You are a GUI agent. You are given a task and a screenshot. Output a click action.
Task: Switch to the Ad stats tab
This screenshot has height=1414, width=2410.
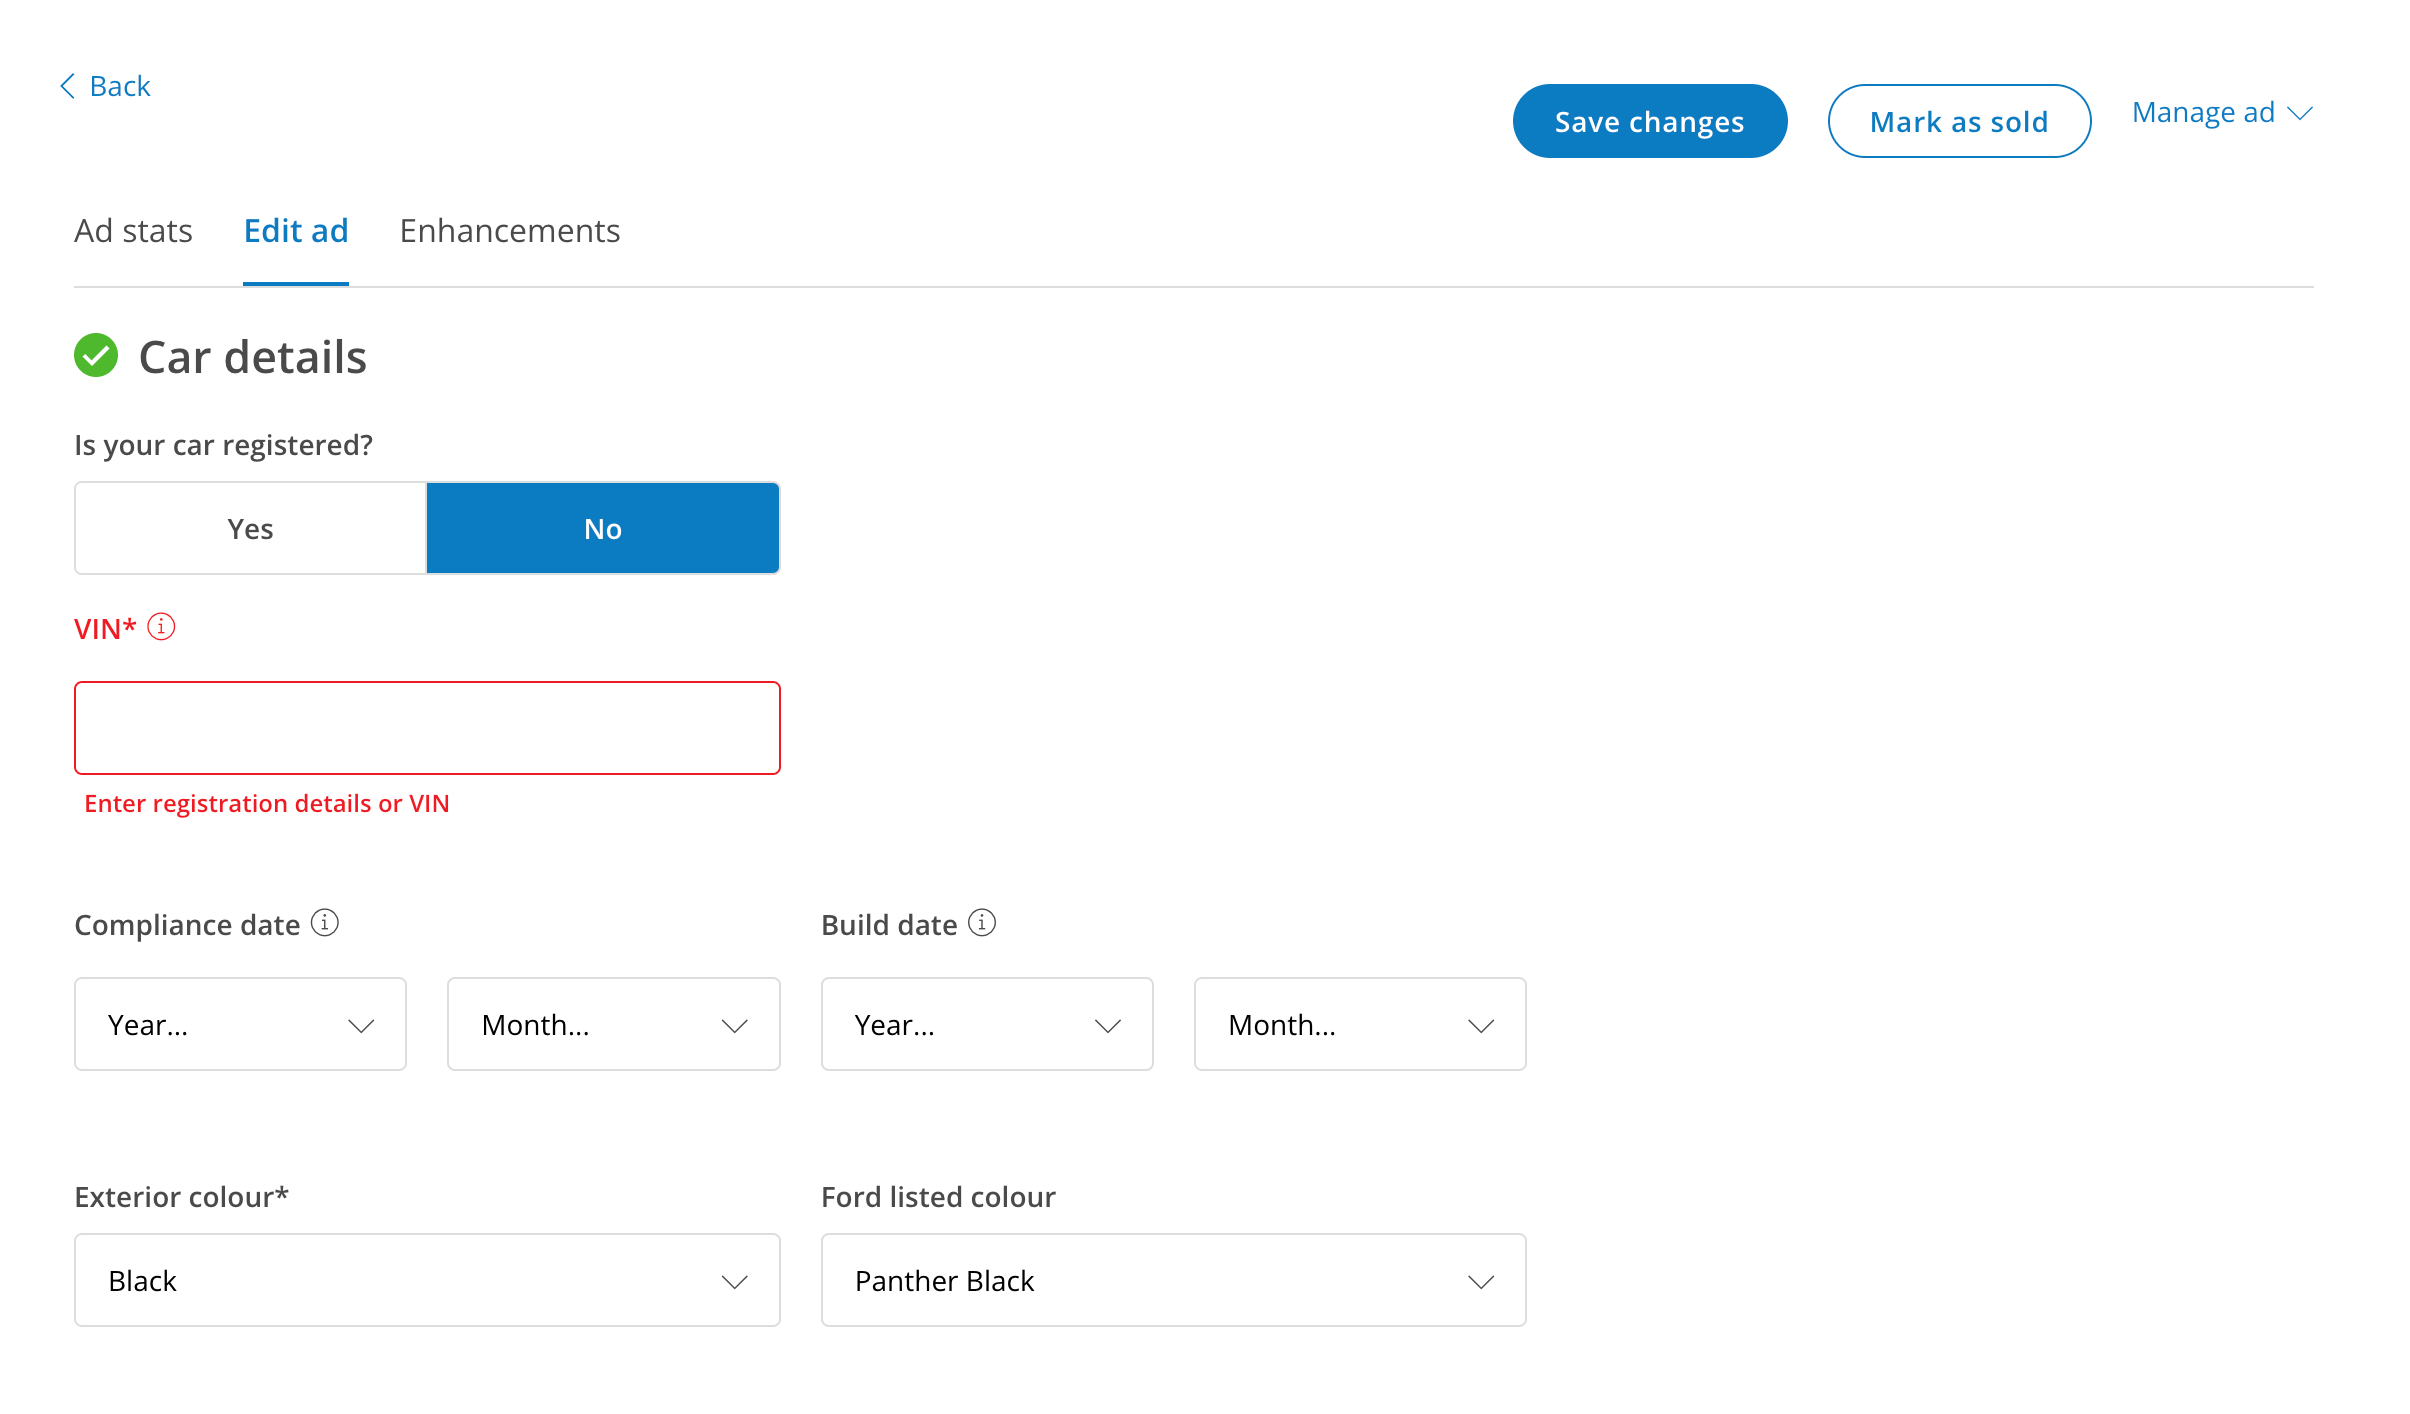point(133,231)
